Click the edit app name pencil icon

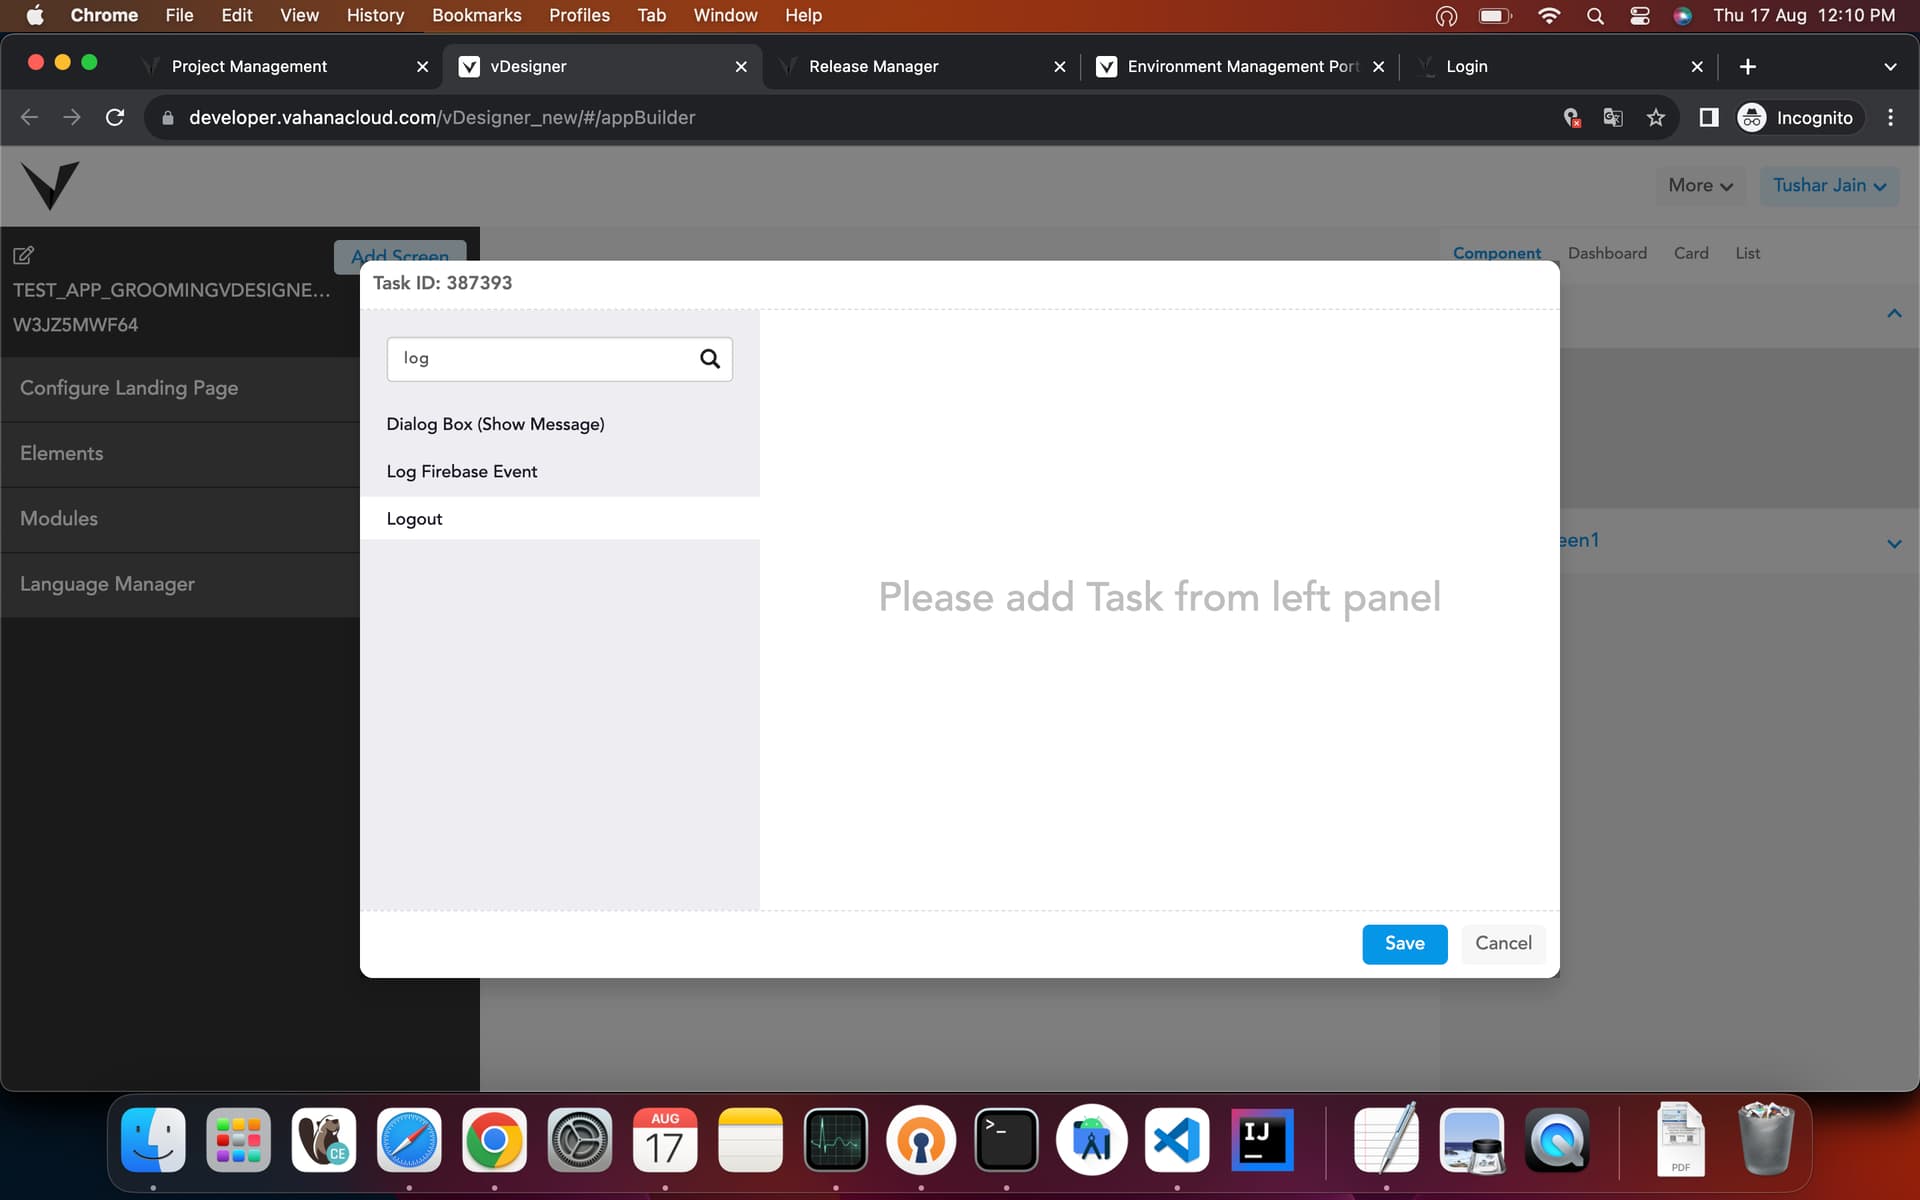pyautogui.click(x=24, y=255)
